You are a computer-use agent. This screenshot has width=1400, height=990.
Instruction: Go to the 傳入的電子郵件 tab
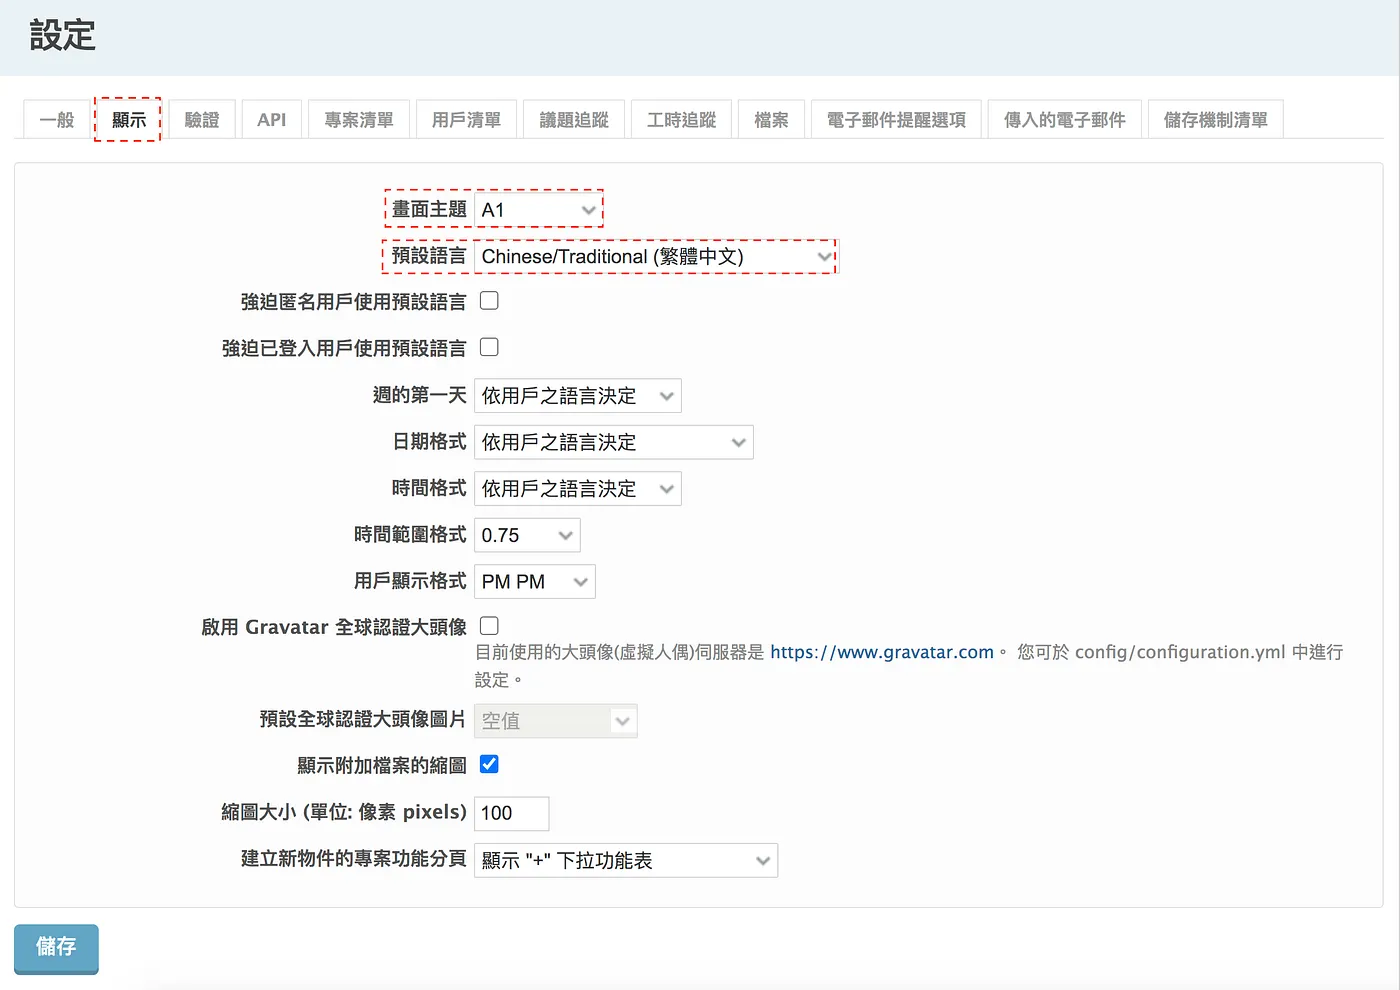tap(1065, 120)
